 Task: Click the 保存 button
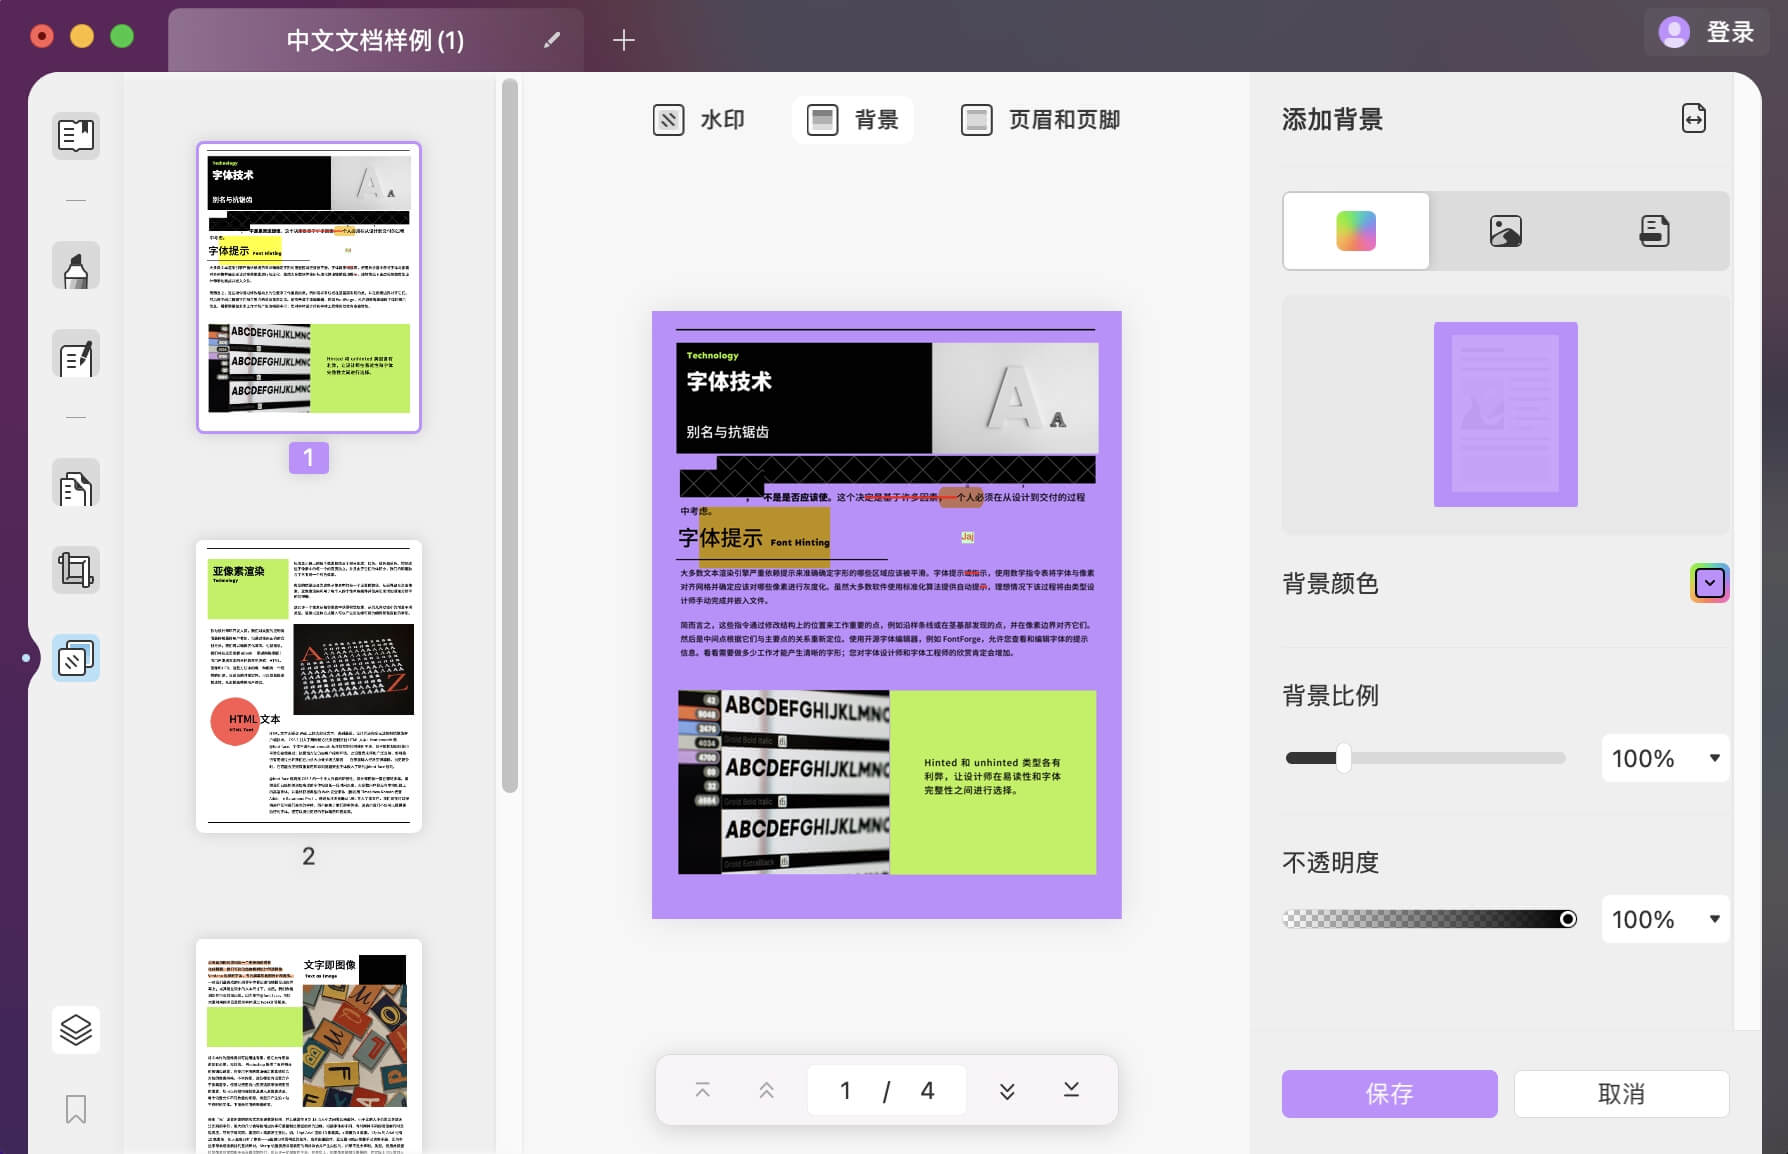(x=1390, y=1094)
